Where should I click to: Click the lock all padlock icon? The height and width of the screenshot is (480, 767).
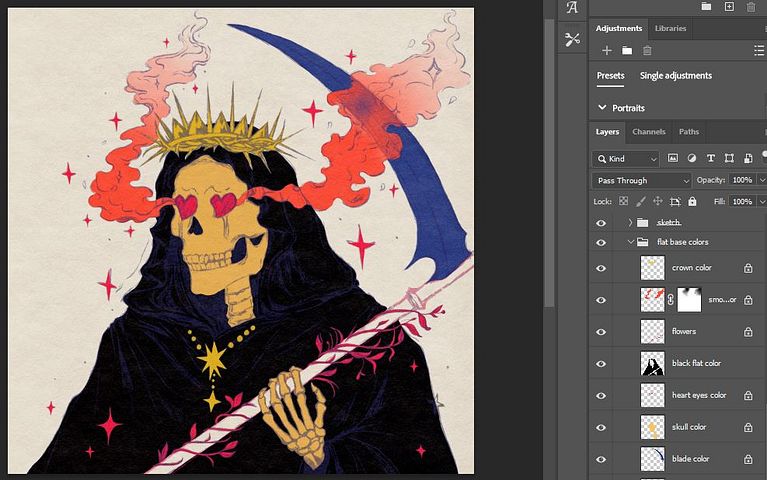692,201
